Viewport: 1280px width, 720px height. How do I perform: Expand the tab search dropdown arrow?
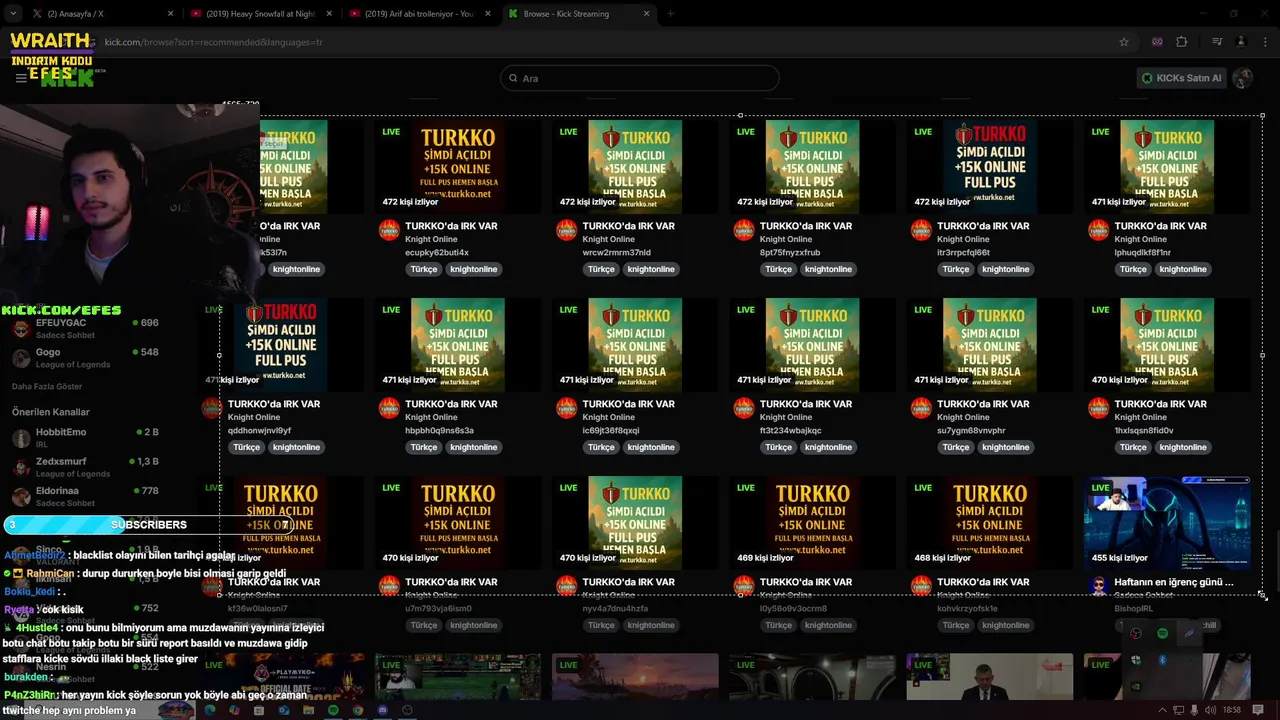12,14
